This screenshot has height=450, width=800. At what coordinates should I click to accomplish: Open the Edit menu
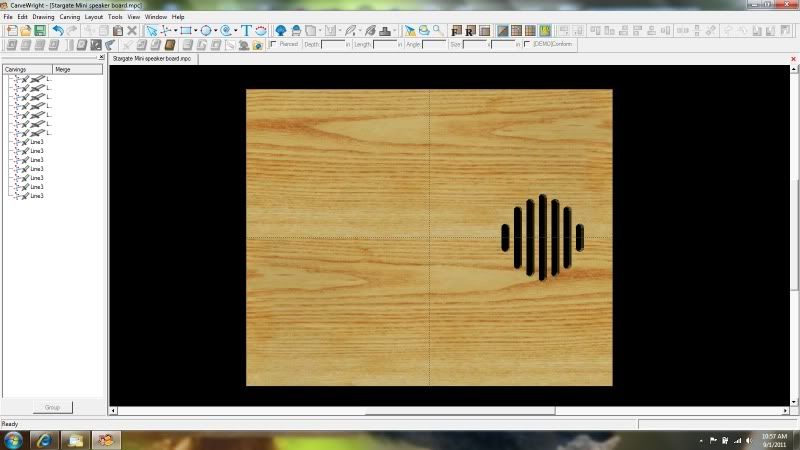pyautogui.click(x=22, y=17)
